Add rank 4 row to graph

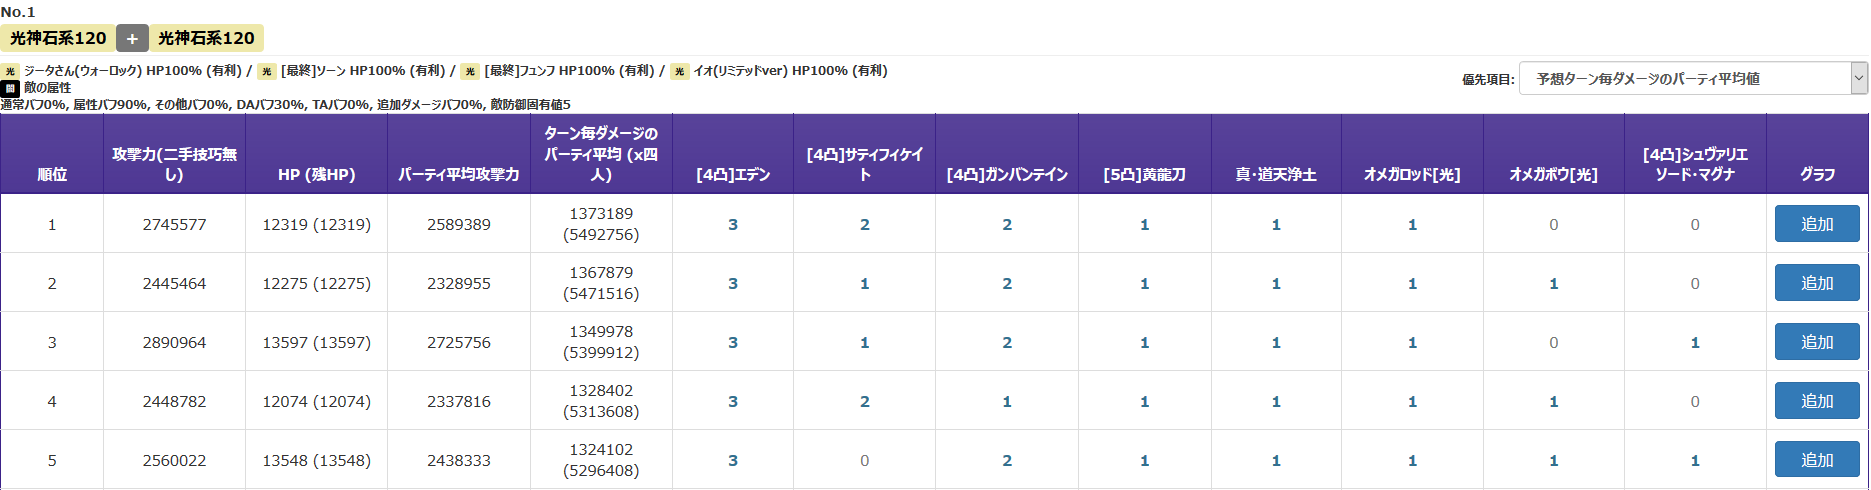(x=1817, y=401)
